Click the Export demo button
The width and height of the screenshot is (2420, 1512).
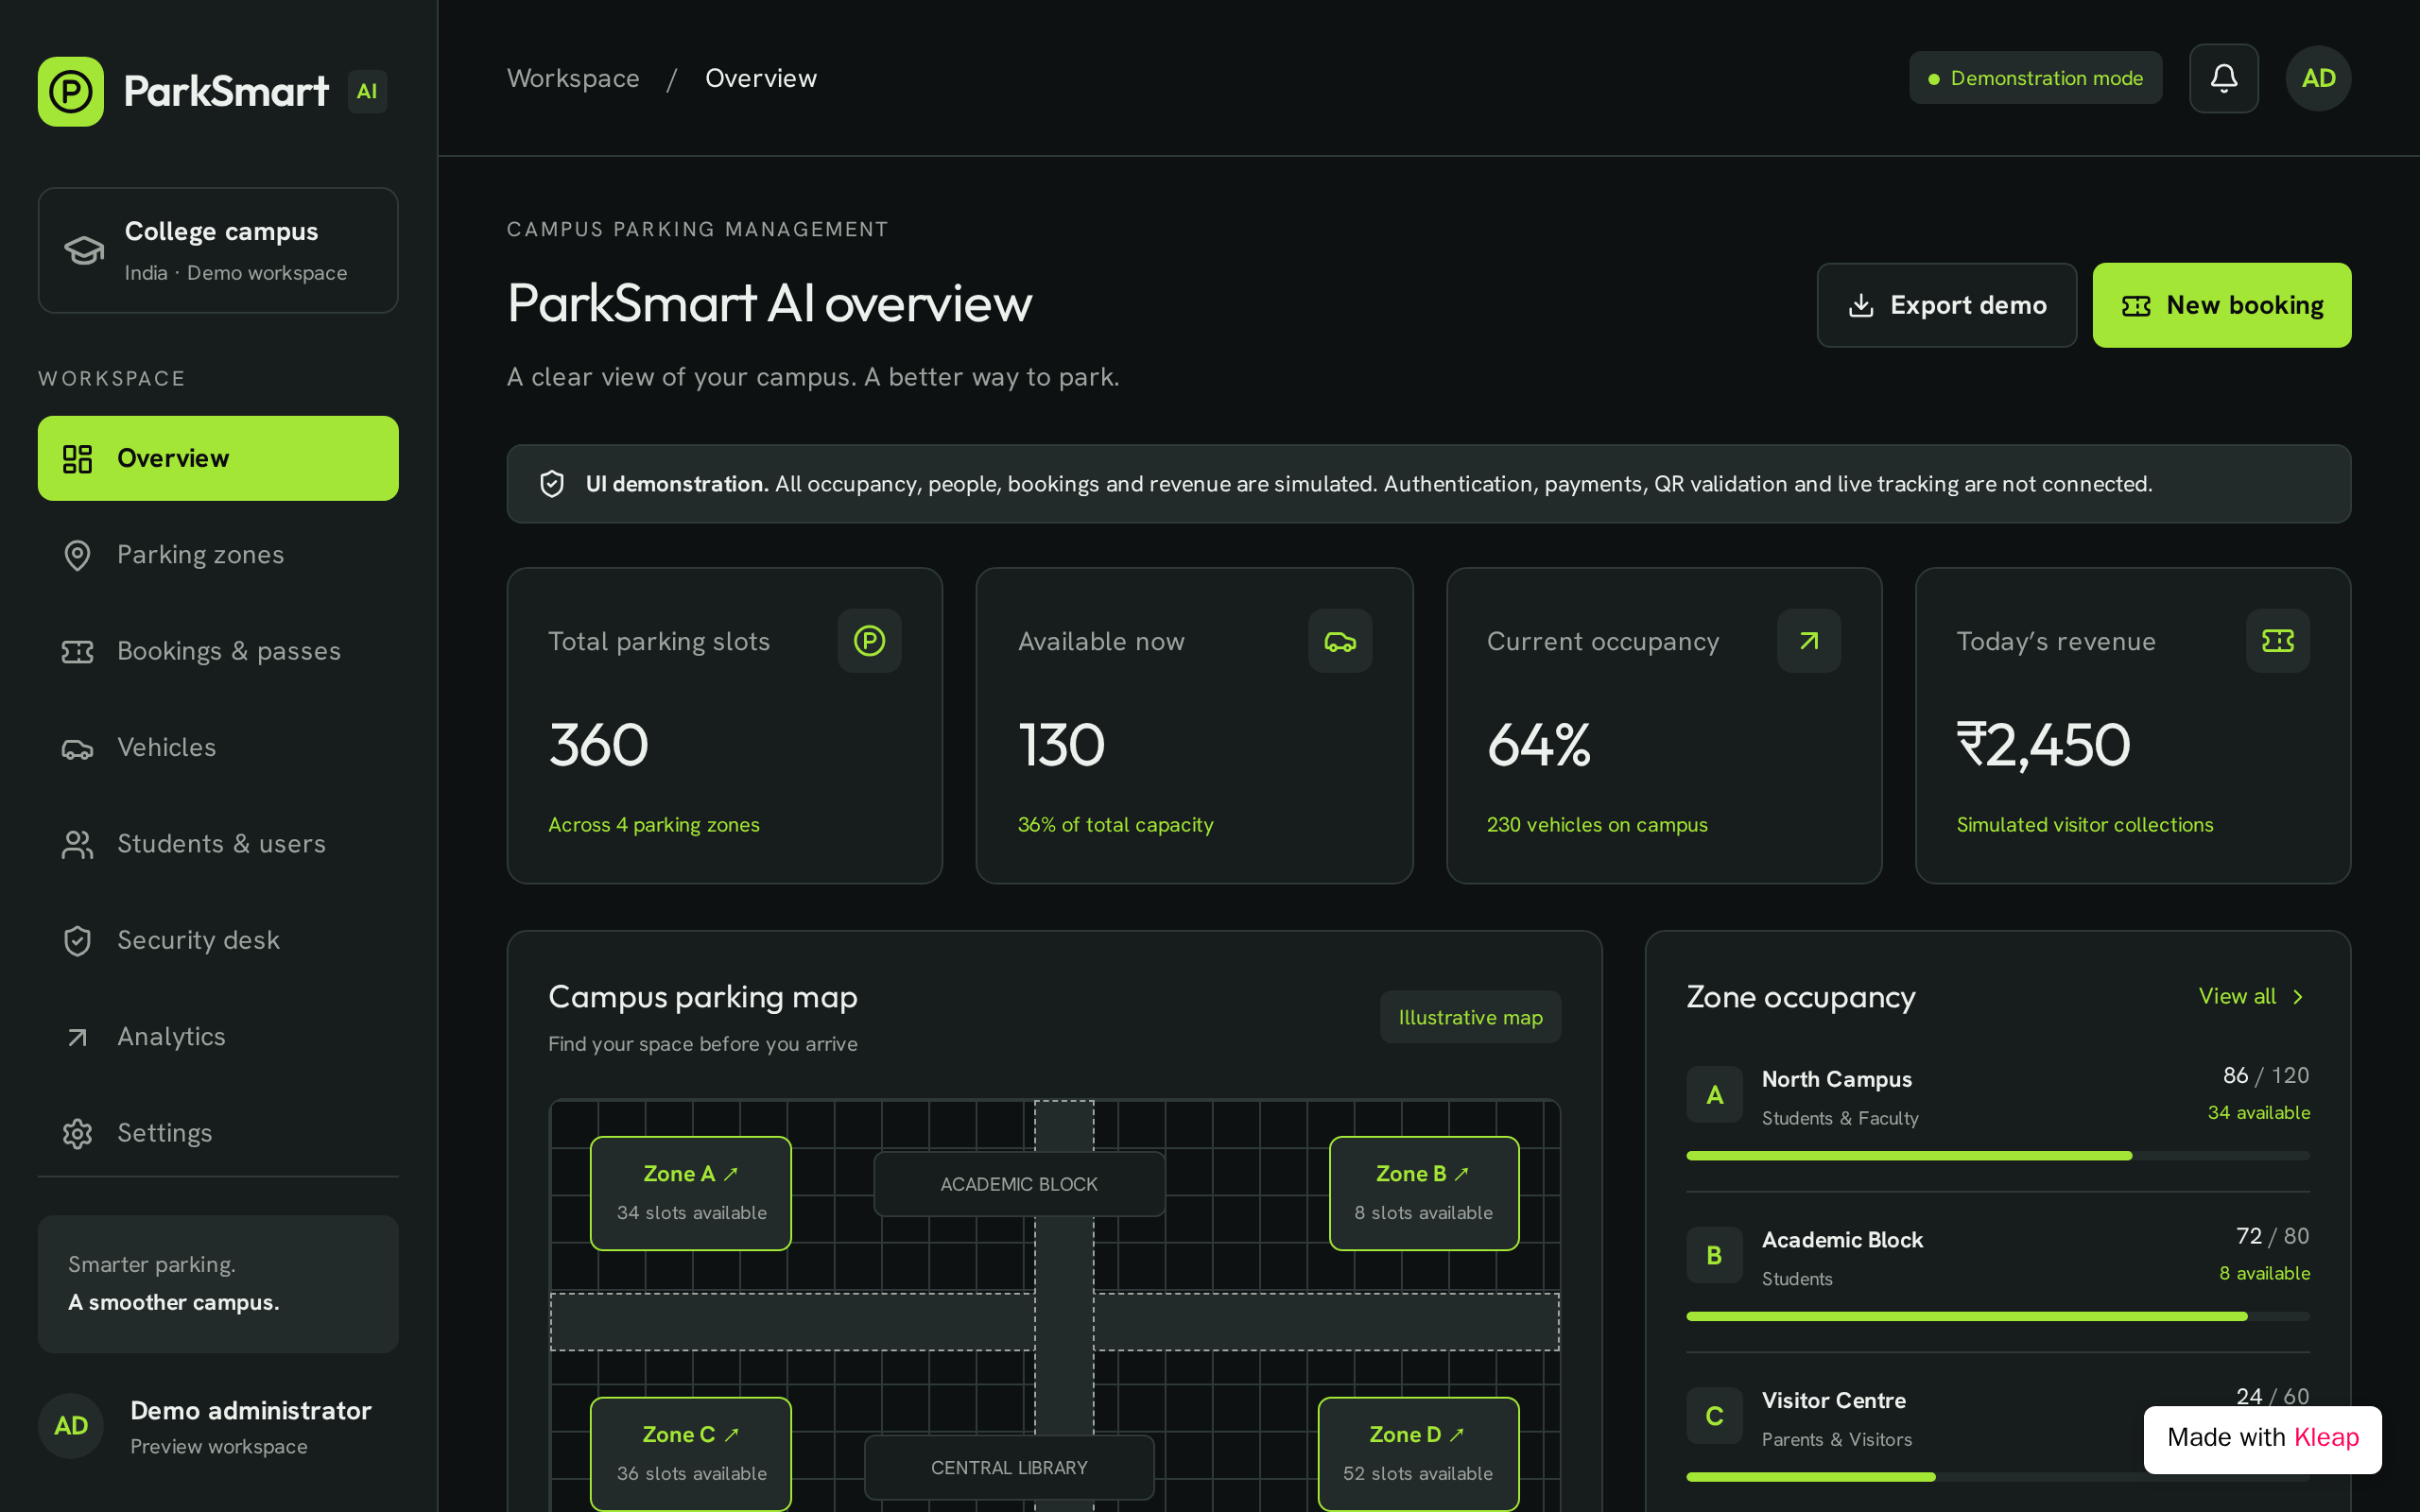[1946, 305]
